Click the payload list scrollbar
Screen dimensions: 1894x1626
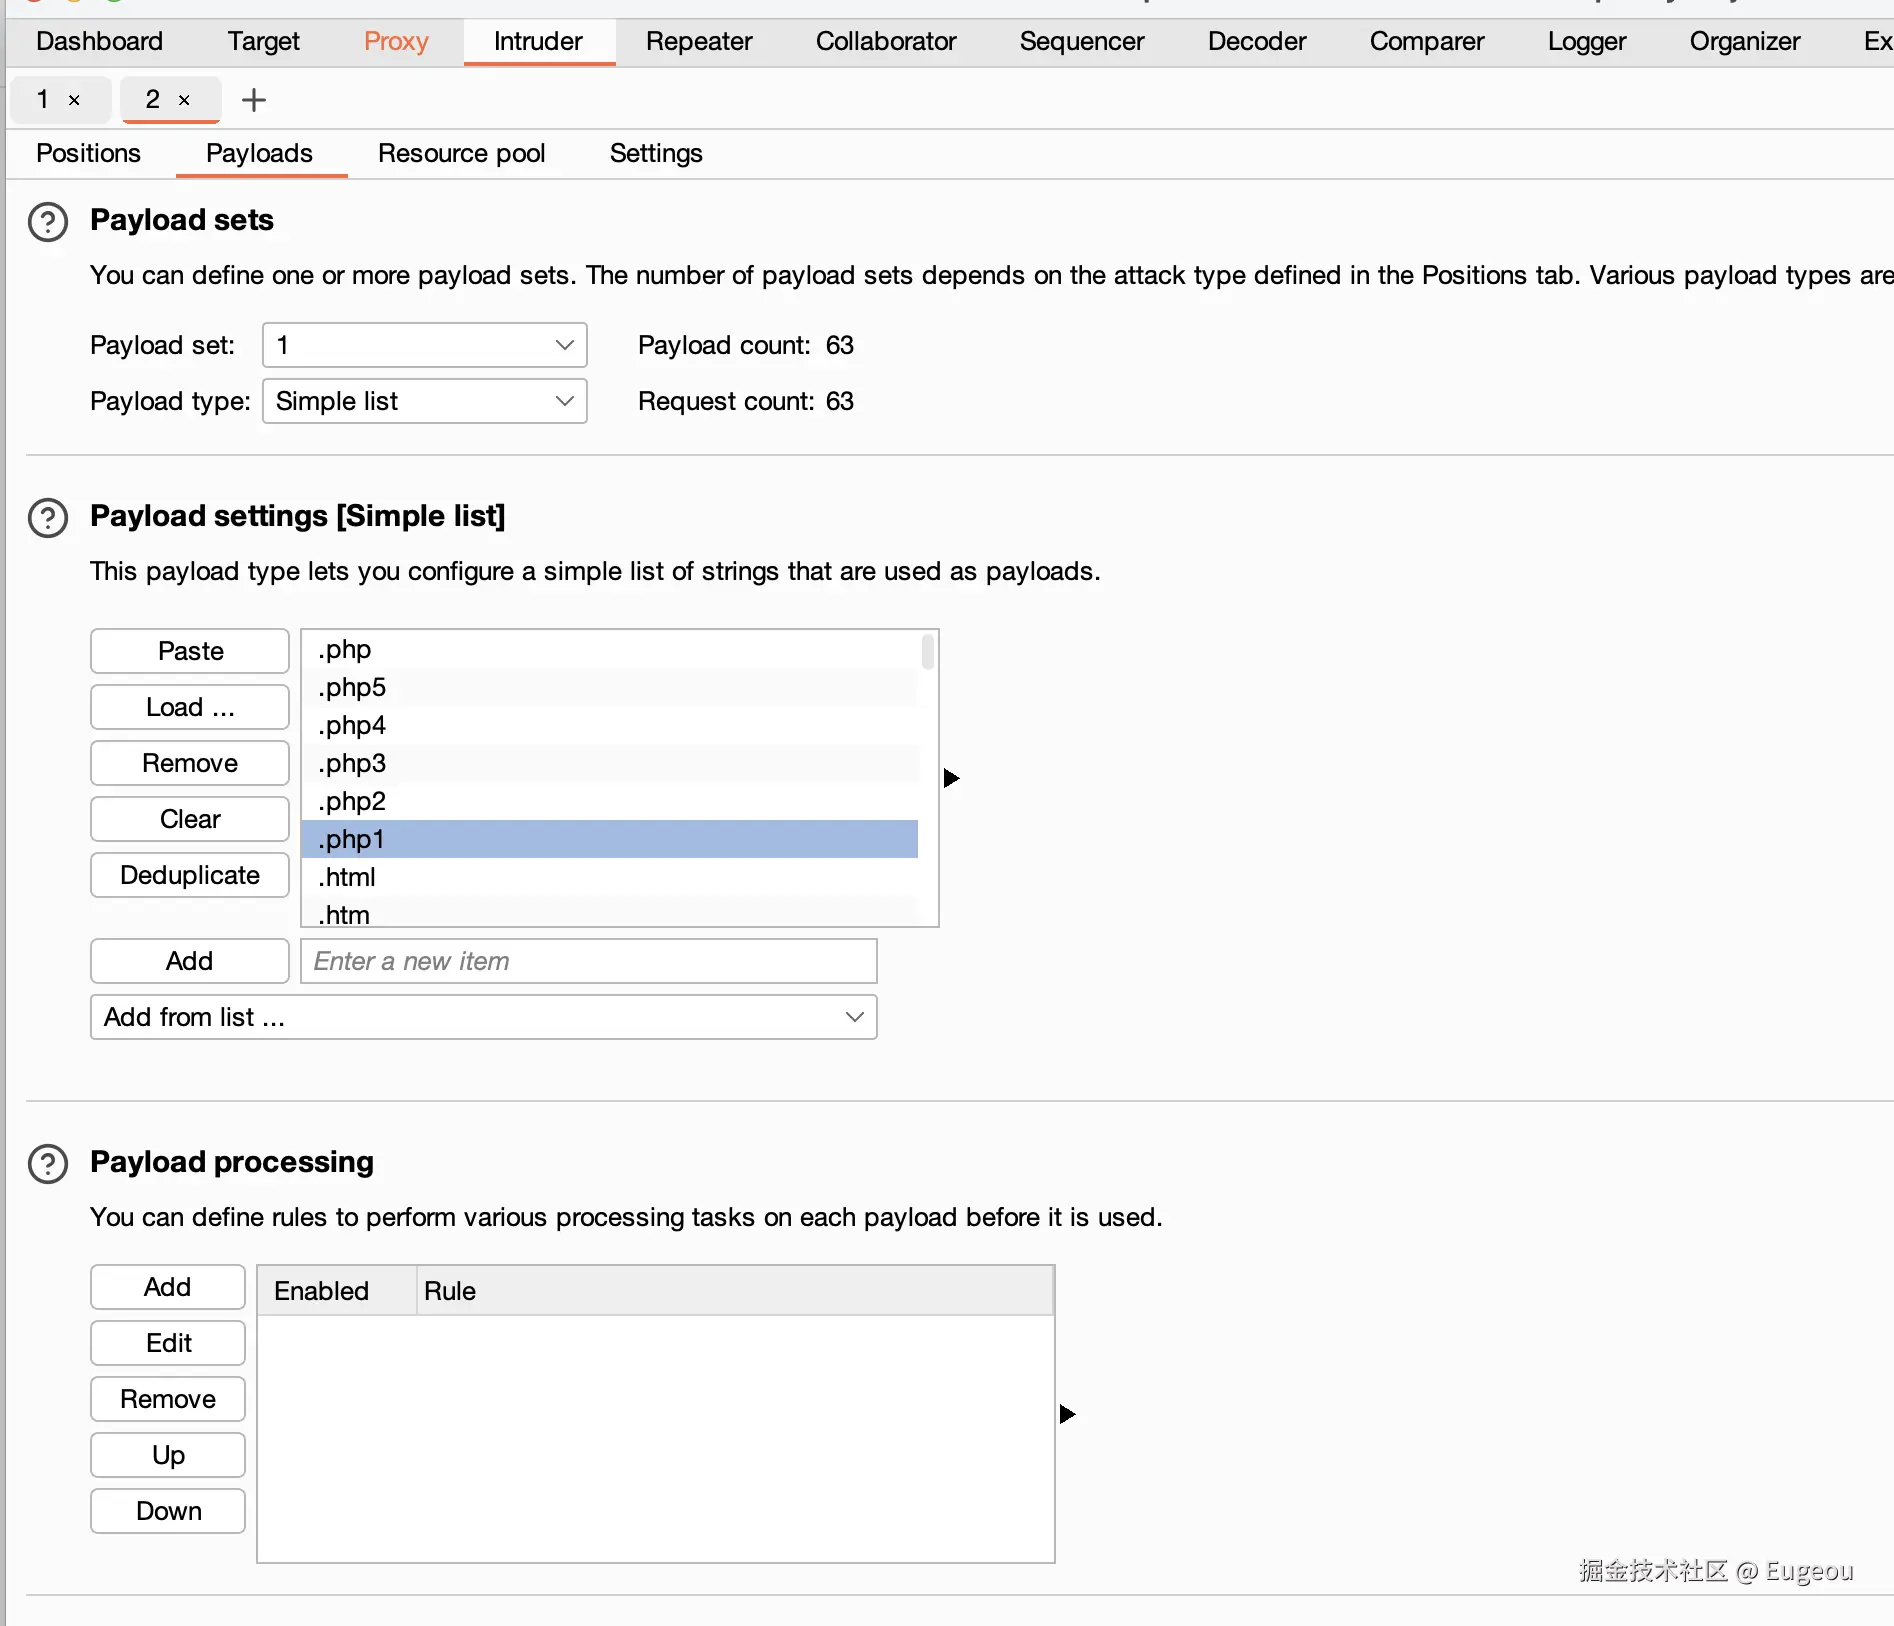(928, 652)
